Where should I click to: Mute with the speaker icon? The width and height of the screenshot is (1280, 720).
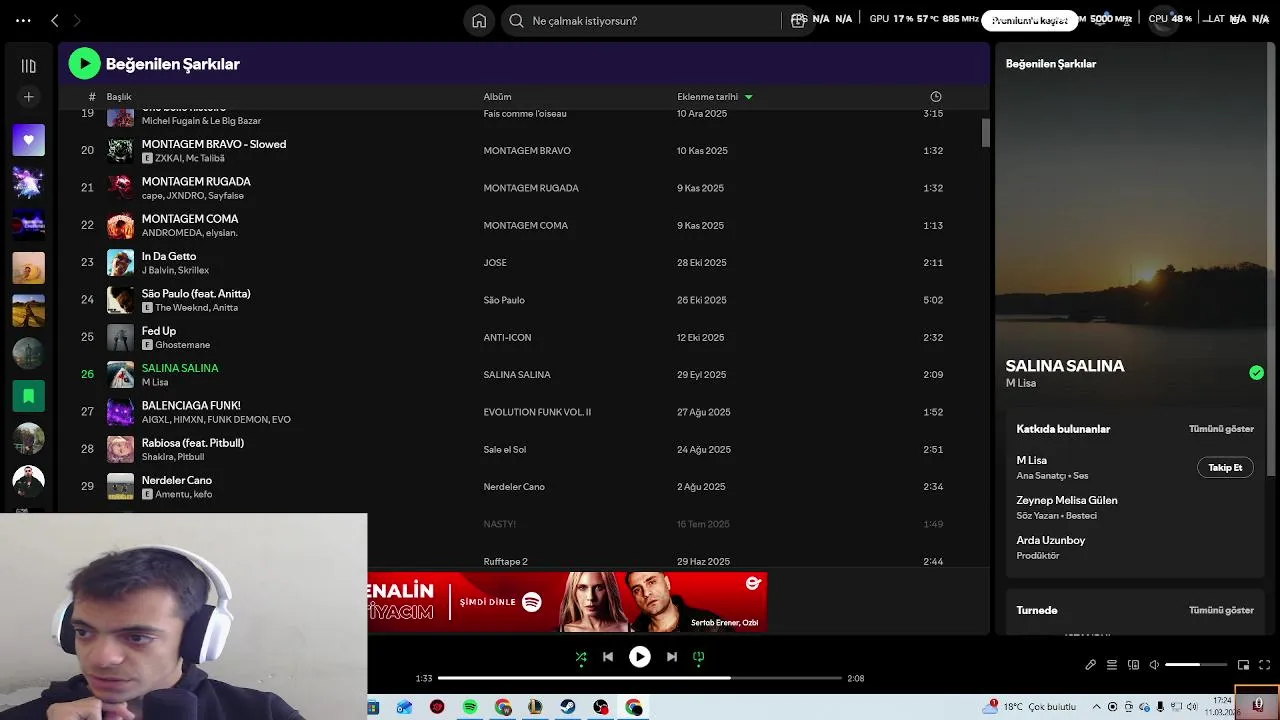[1154, 665]
